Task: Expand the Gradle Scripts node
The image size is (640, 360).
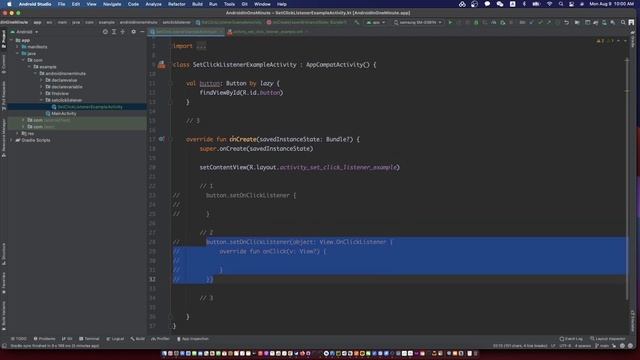Action: click(11, 140)
